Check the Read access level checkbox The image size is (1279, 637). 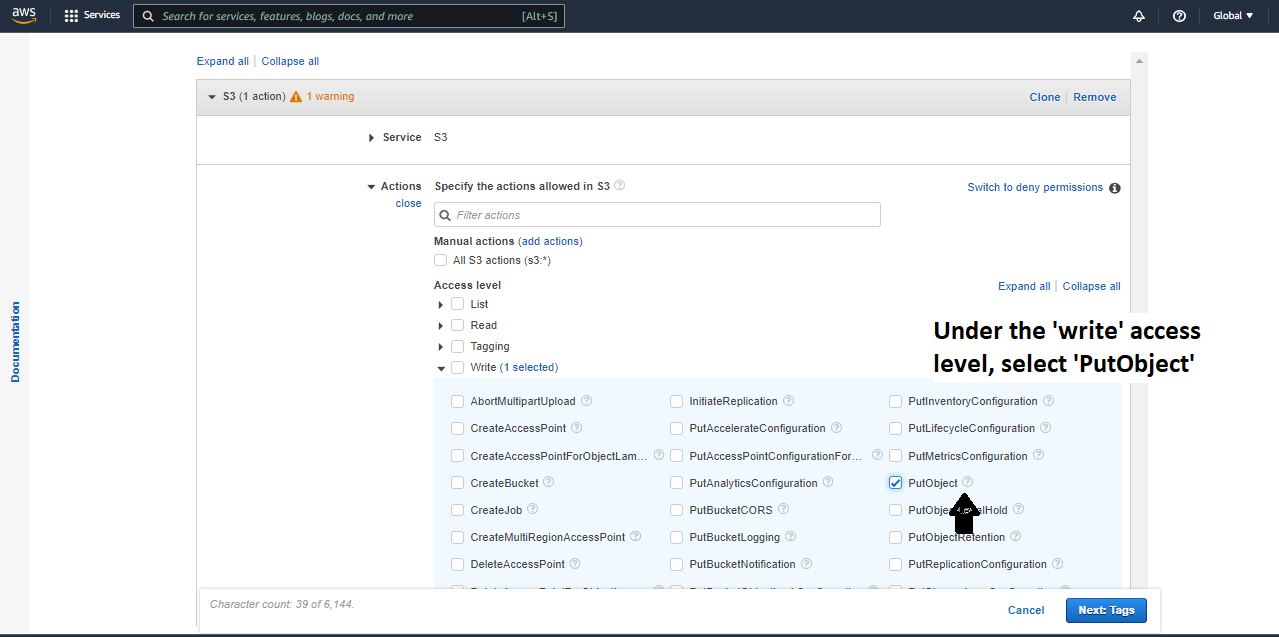tap(457, 325)
